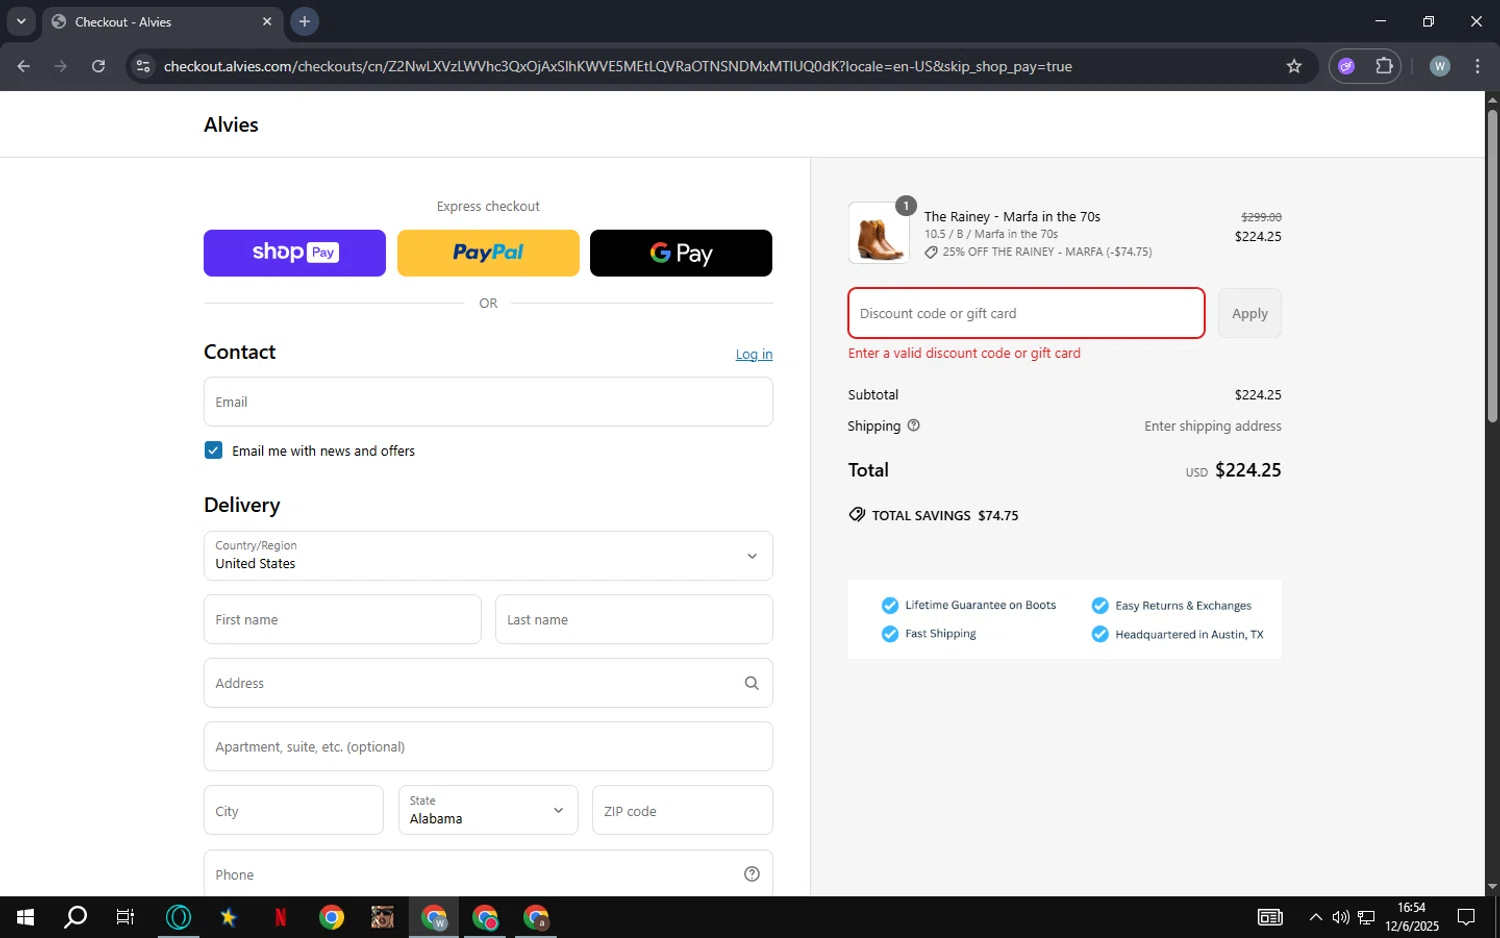Click the crossed-out $299.00 price
This screenshot has height=938, width=1500.
1261,217
